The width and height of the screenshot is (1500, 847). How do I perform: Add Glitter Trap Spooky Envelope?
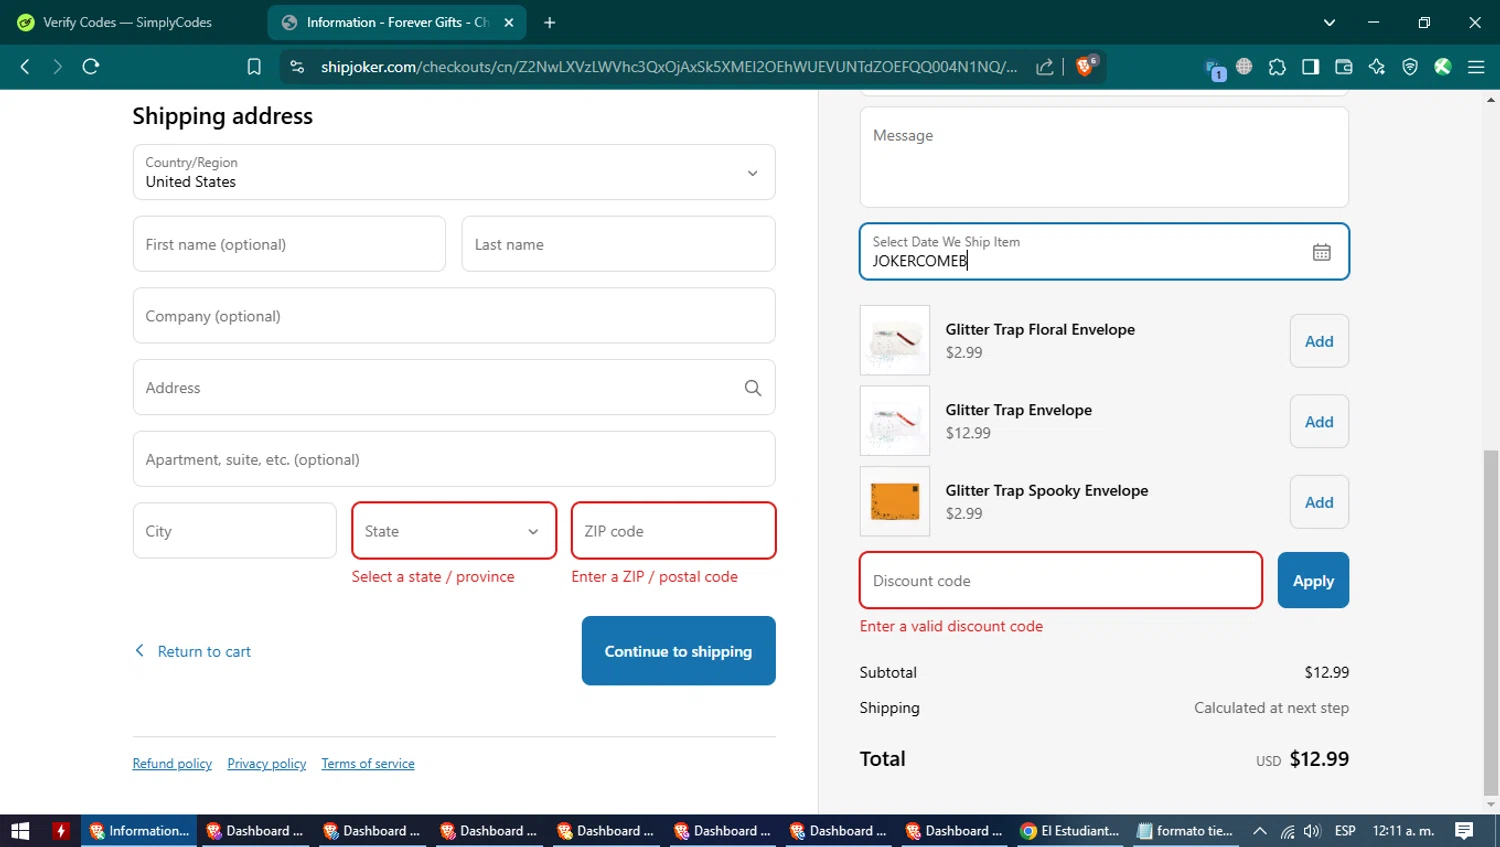(1319, 502)
